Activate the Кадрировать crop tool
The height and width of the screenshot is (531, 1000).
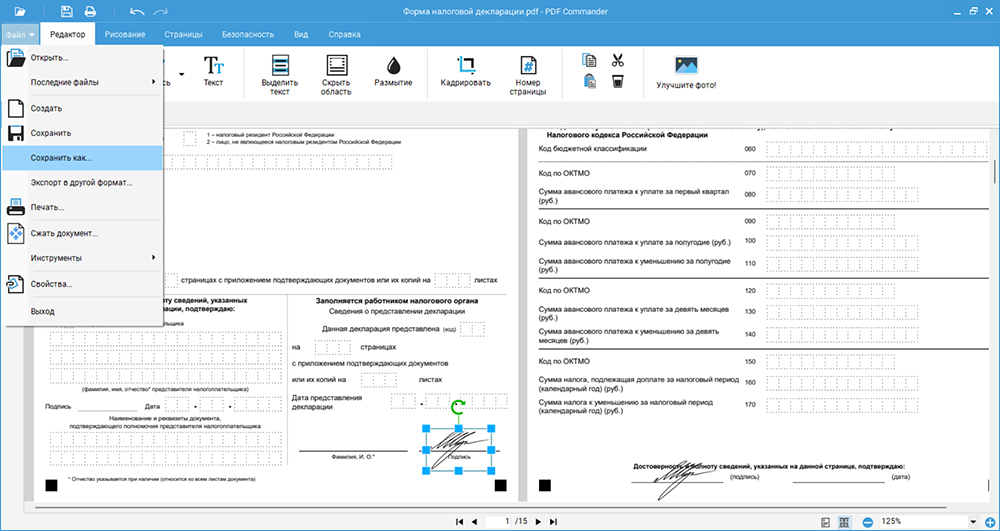(465, 71)
